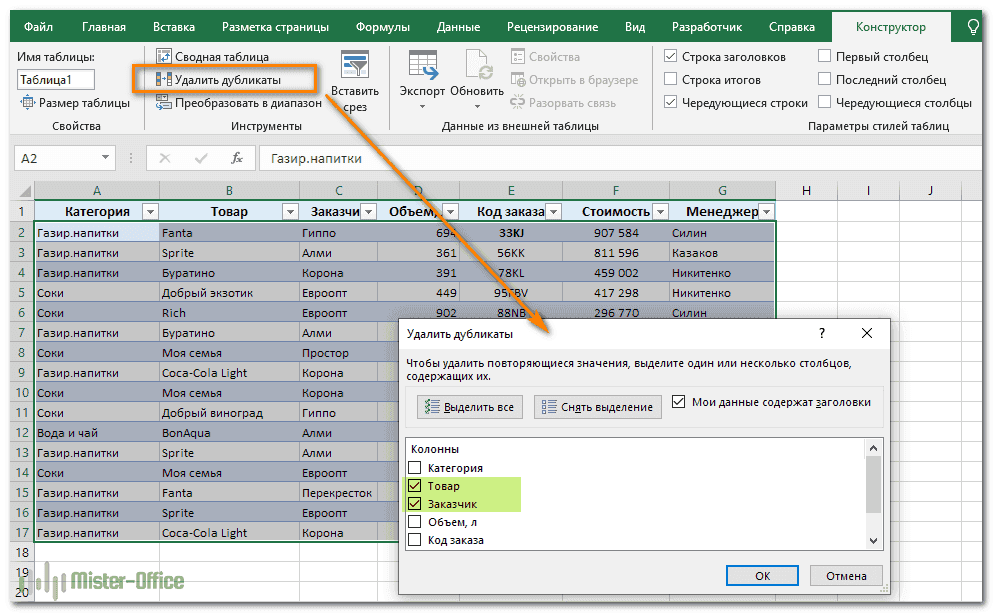Click Отмена to cancel the dialog
993x613 pixels.
pyautogui.click(x=846, y=576)
